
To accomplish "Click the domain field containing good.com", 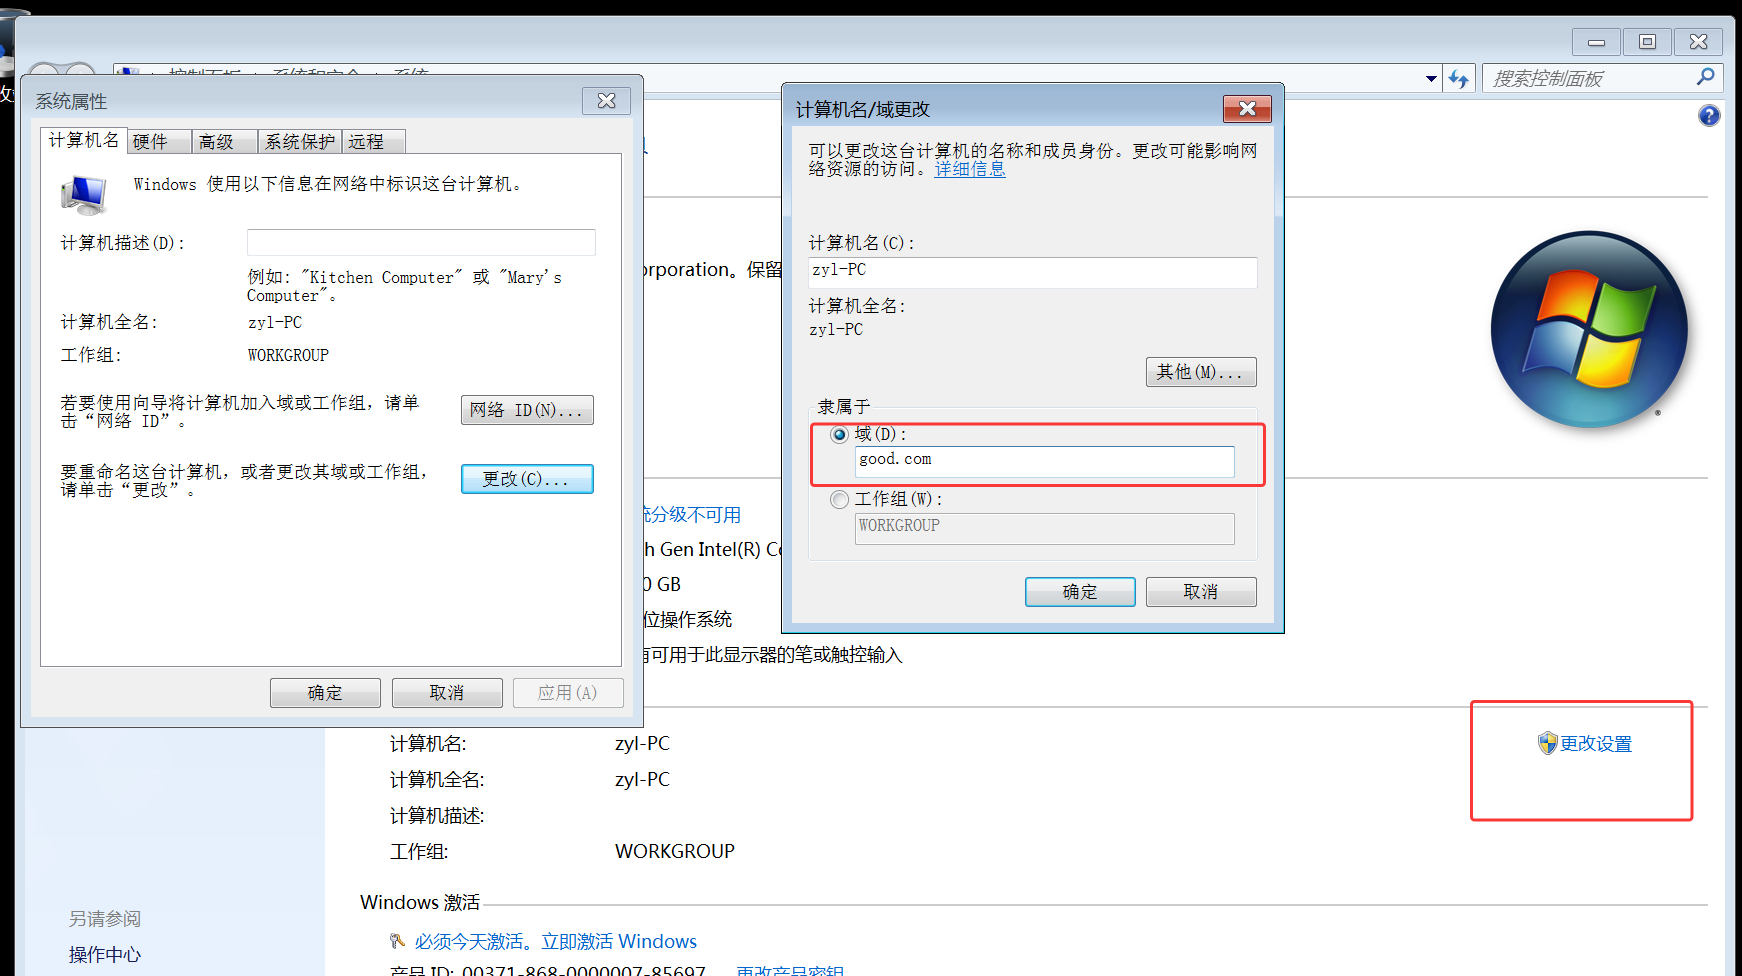I will [x=1045, y=461].
